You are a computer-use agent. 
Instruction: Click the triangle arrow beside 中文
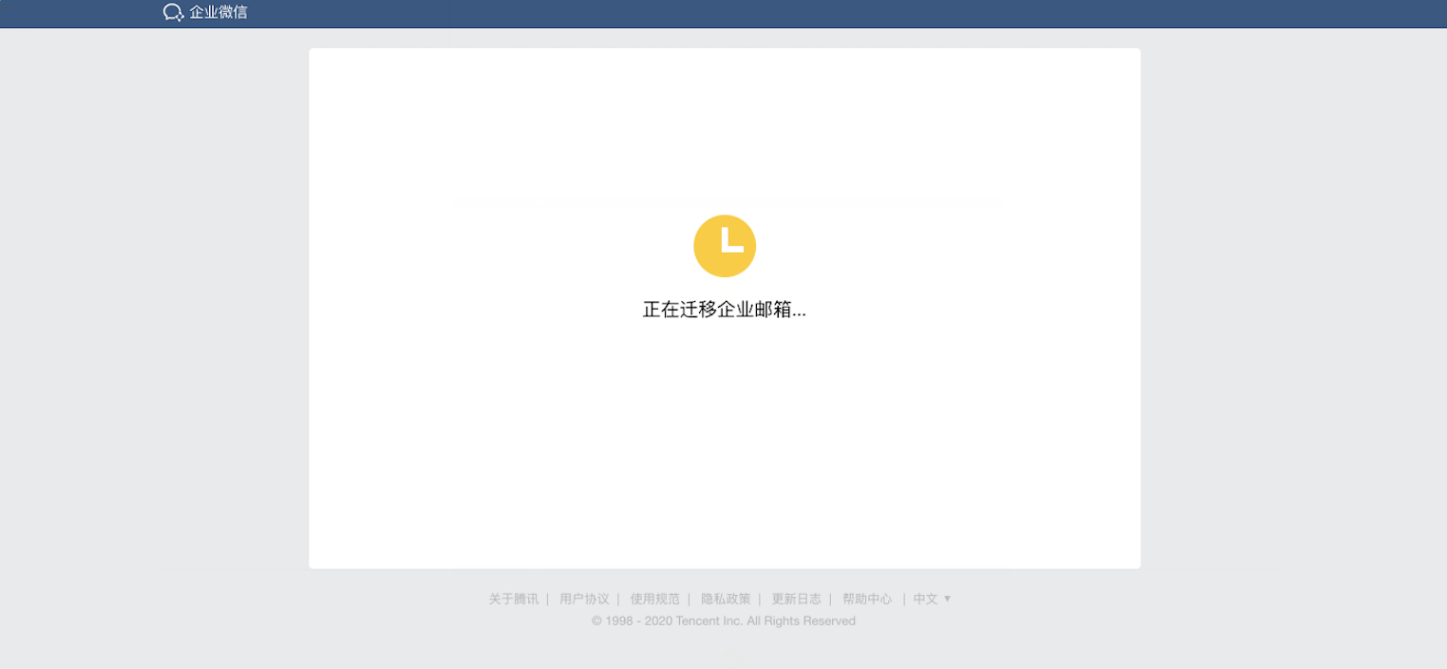[947, 599]
